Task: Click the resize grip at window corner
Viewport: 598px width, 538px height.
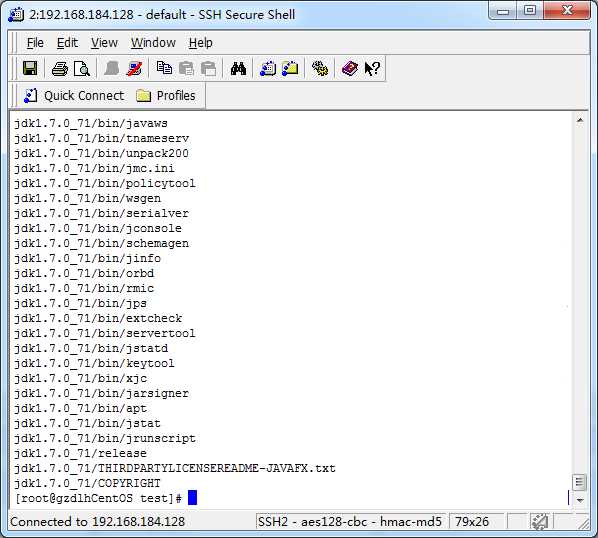Action: pyautogui.click(x=584, y=524)
